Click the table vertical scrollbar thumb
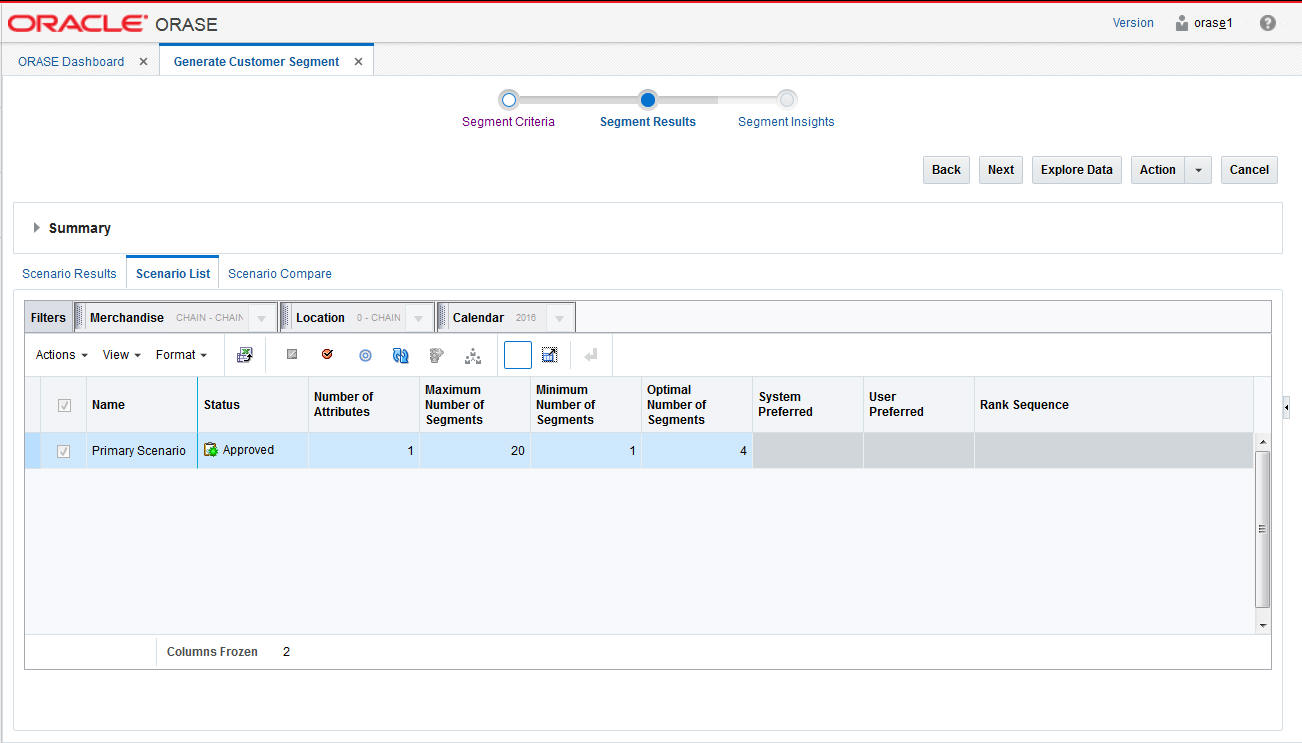This screenshot has width=1302, height=743. 1262,529
